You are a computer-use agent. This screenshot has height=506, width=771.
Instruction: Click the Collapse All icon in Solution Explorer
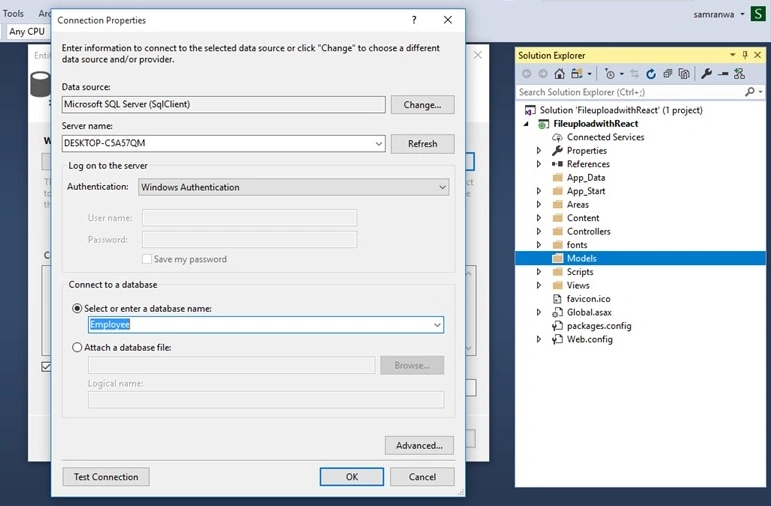(x=667, y=74)
